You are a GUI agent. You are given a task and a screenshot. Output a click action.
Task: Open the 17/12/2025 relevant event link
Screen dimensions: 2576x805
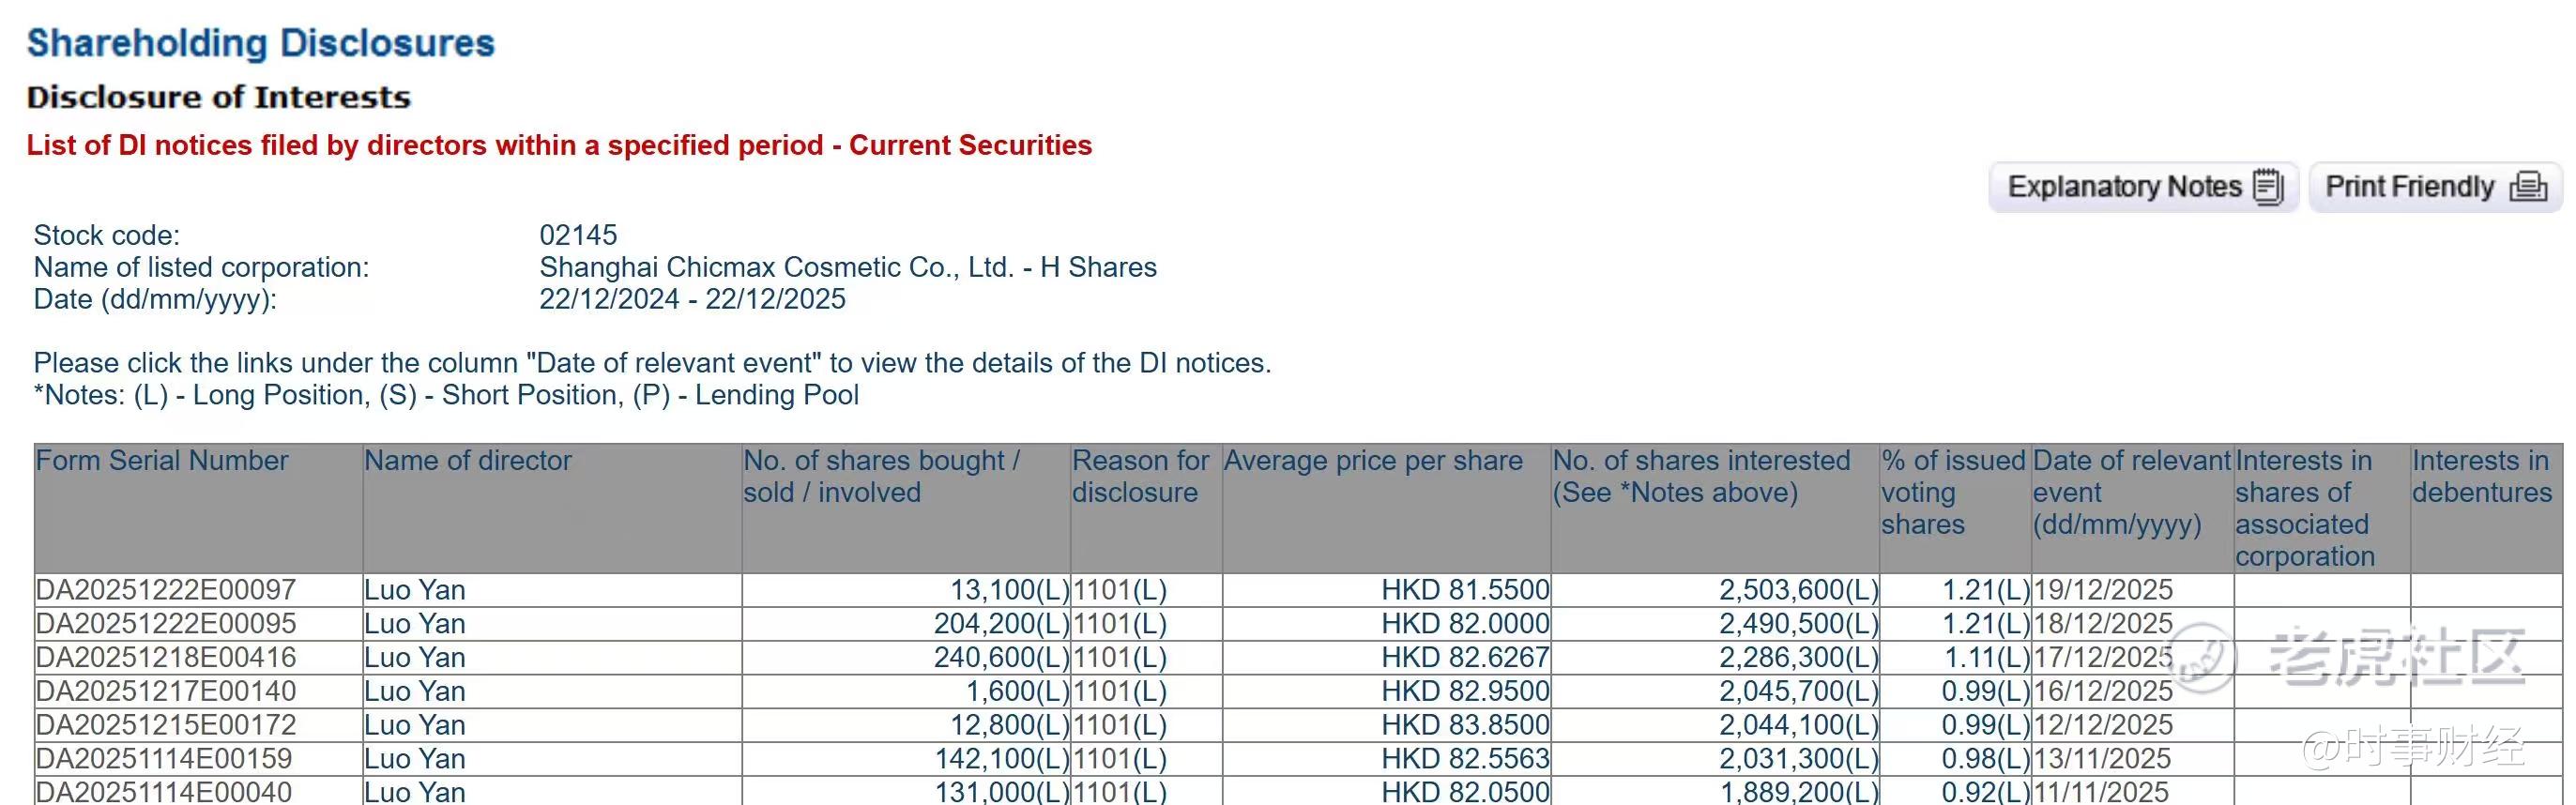point(2102,658)
